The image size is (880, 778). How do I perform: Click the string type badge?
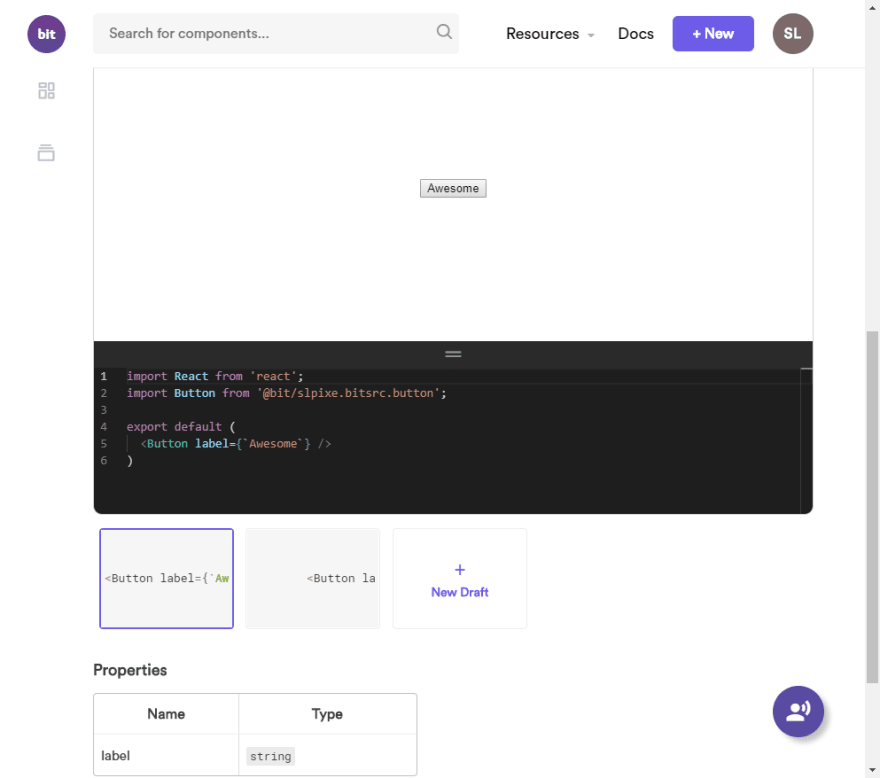pyautogui.click(x=271, y=756)
